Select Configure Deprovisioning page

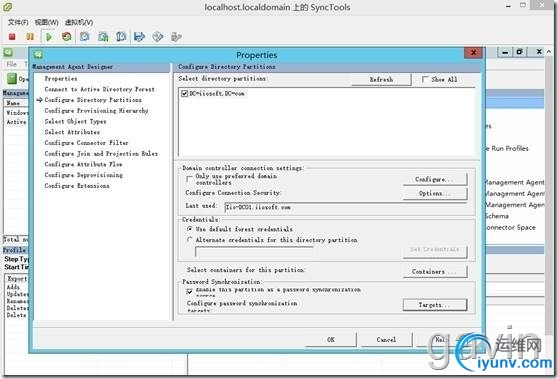tap(84, 175)
